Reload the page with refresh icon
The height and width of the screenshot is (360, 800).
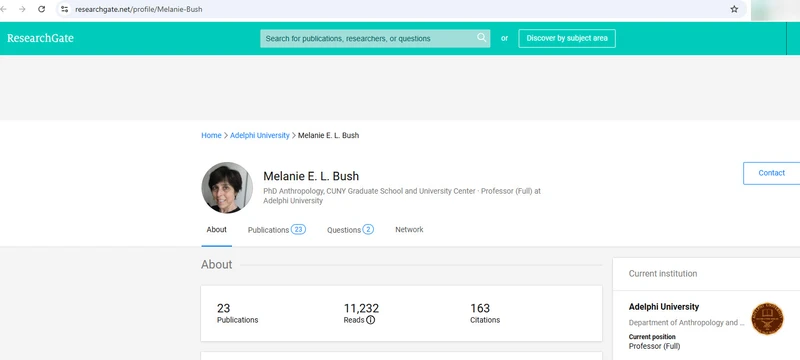(42, 9)
